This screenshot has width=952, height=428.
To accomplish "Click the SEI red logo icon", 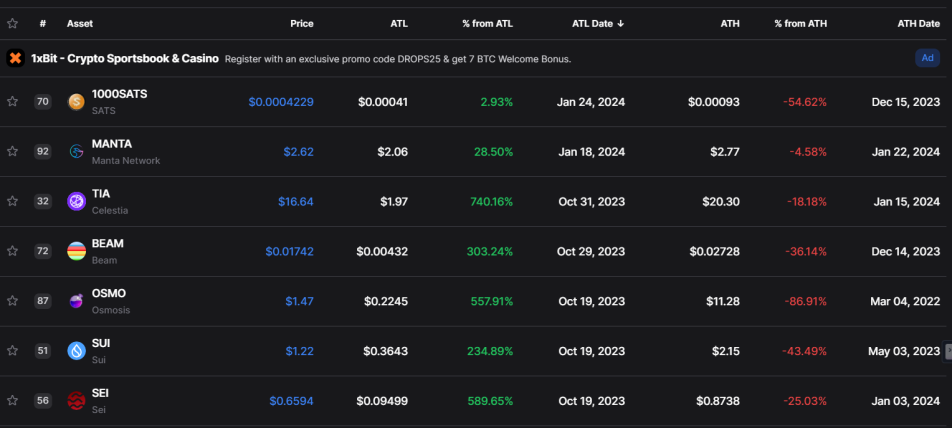I will pyautogui.click(x=76, y=401).
